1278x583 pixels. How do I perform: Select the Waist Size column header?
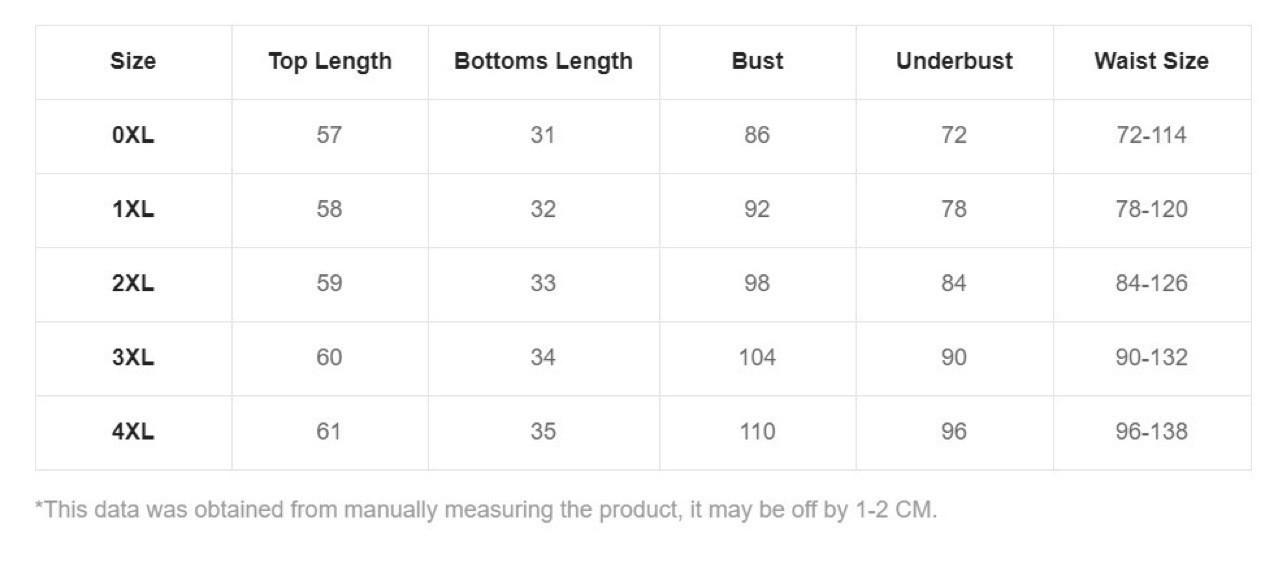tap(1151, 61)
